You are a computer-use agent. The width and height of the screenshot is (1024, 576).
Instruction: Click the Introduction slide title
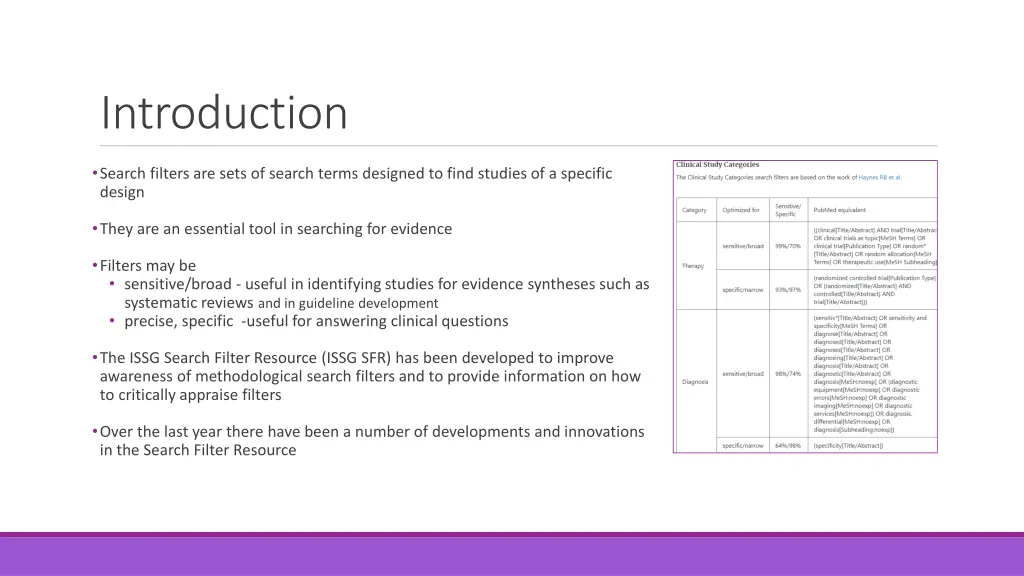(x=224, y=112)
